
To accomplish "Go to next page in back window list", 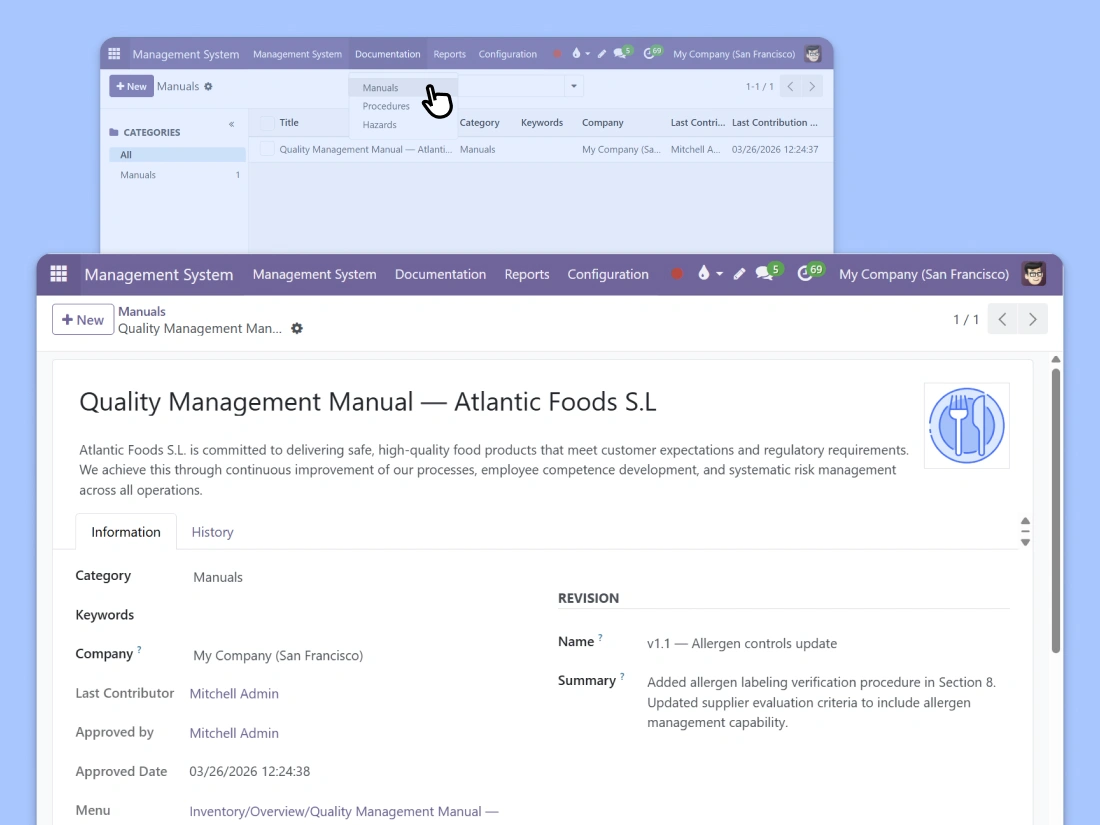I will coord(812,86).
